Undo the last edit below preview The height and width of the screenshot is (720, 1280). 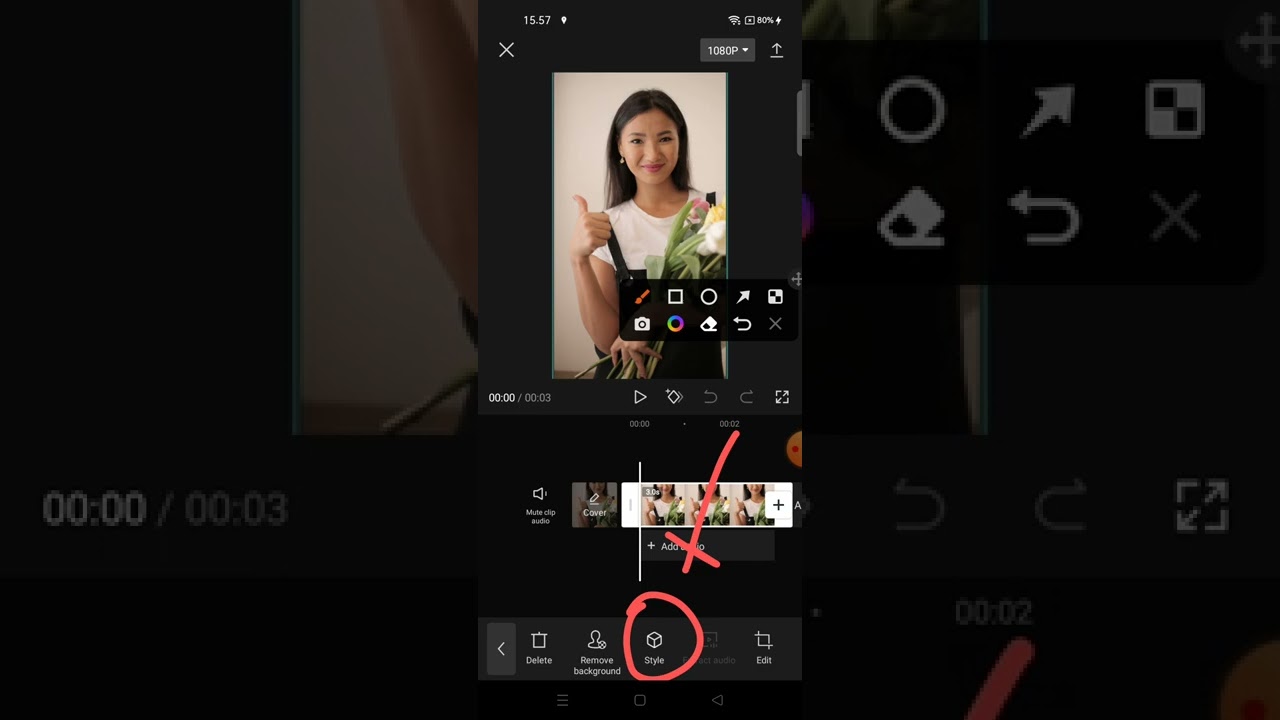coord(710,397)
